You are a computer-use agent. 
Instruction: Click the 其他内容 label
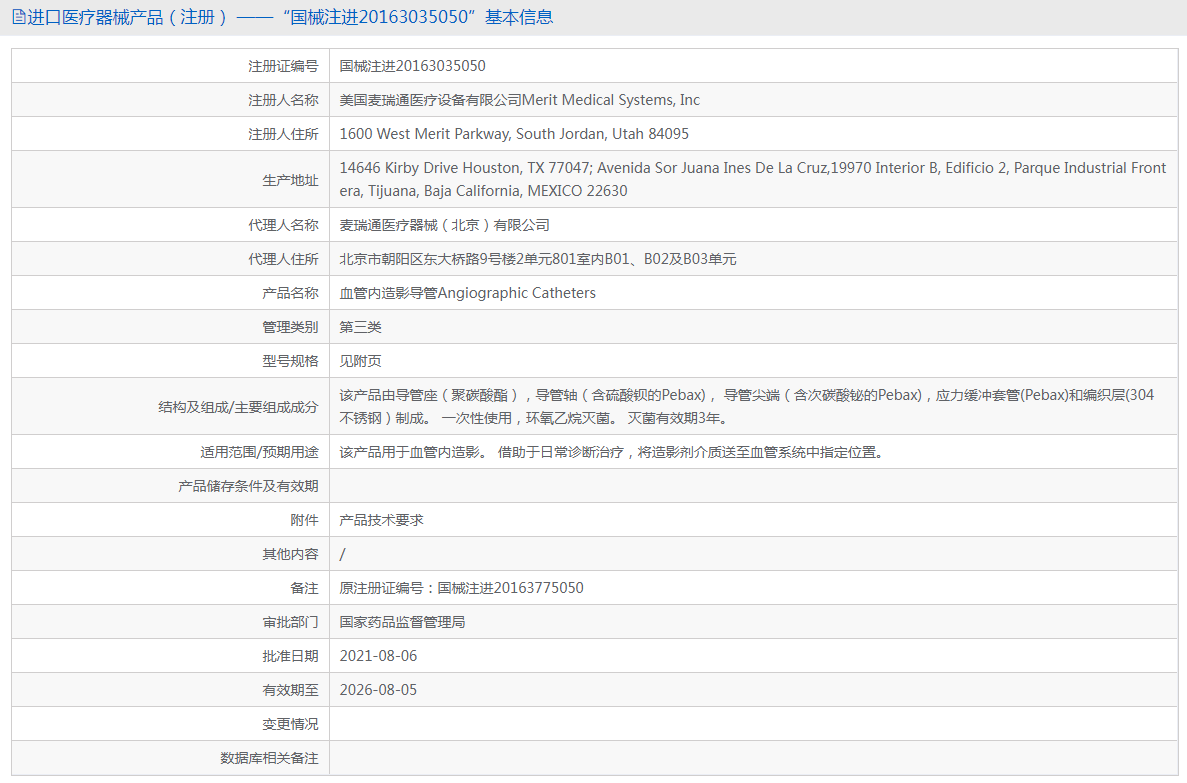click(x=291, y=554)
